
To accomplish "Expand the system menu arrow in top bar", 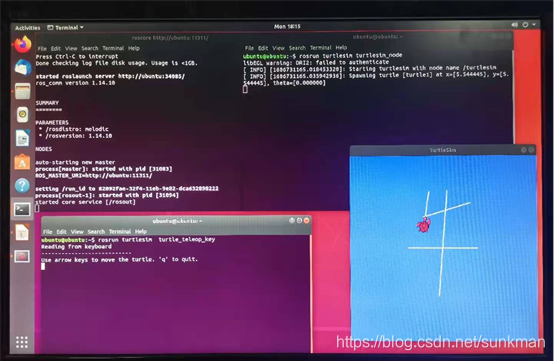I will (x=534, y=24).
